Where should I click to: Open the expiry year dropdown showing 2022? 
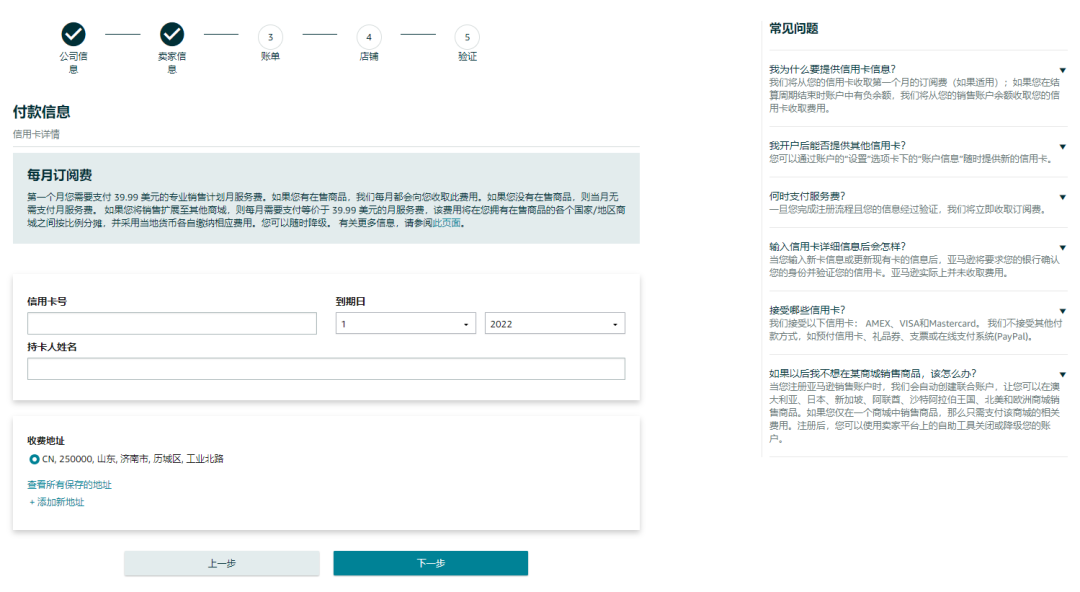555,323
